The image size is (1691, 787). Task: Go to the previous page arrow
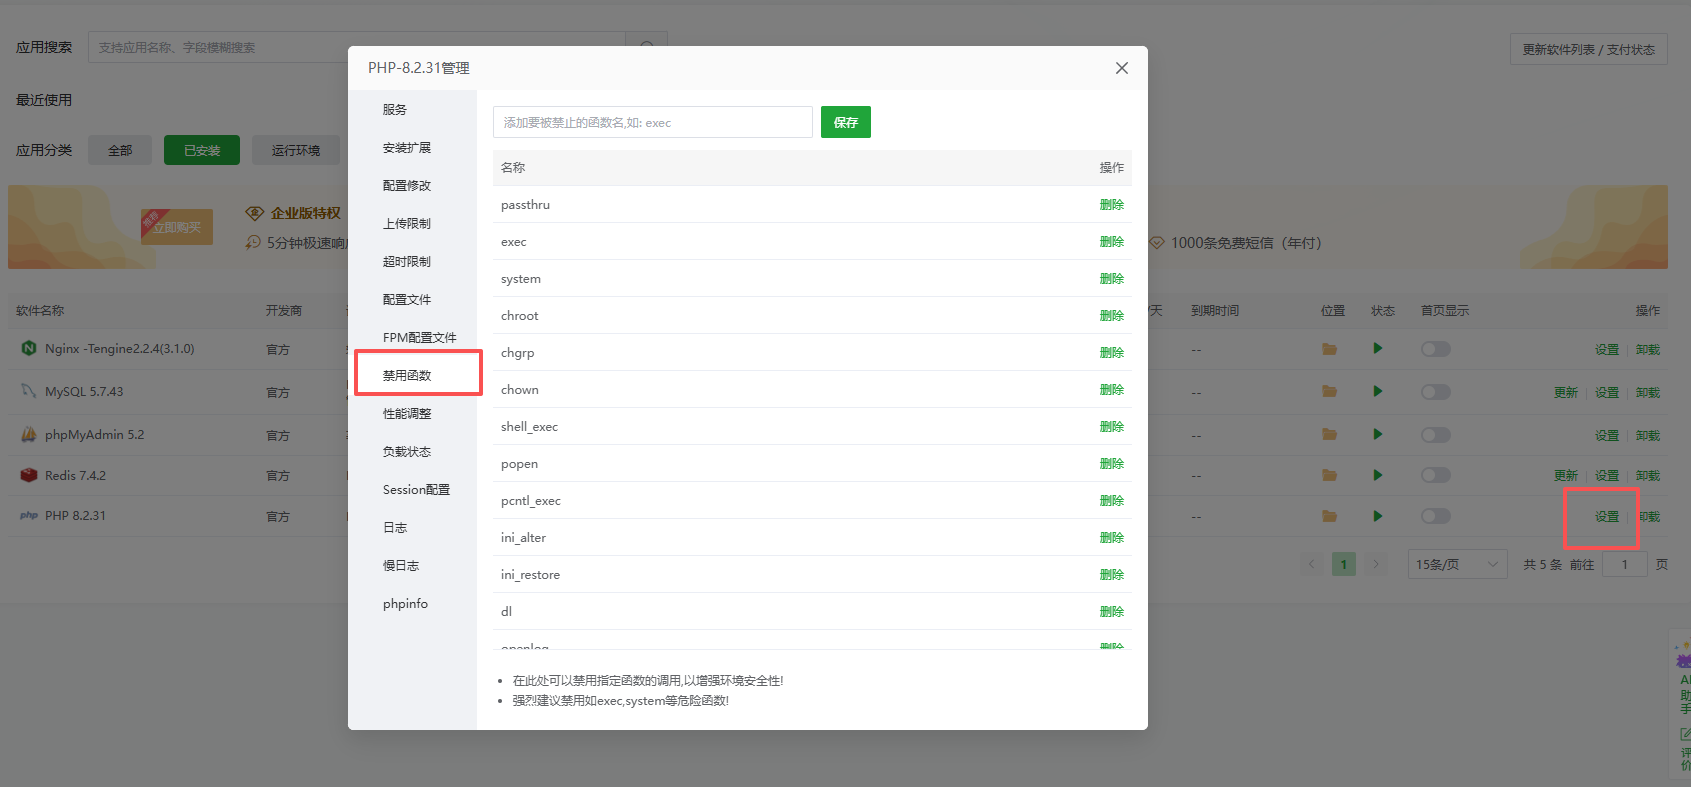[1312, 564]
